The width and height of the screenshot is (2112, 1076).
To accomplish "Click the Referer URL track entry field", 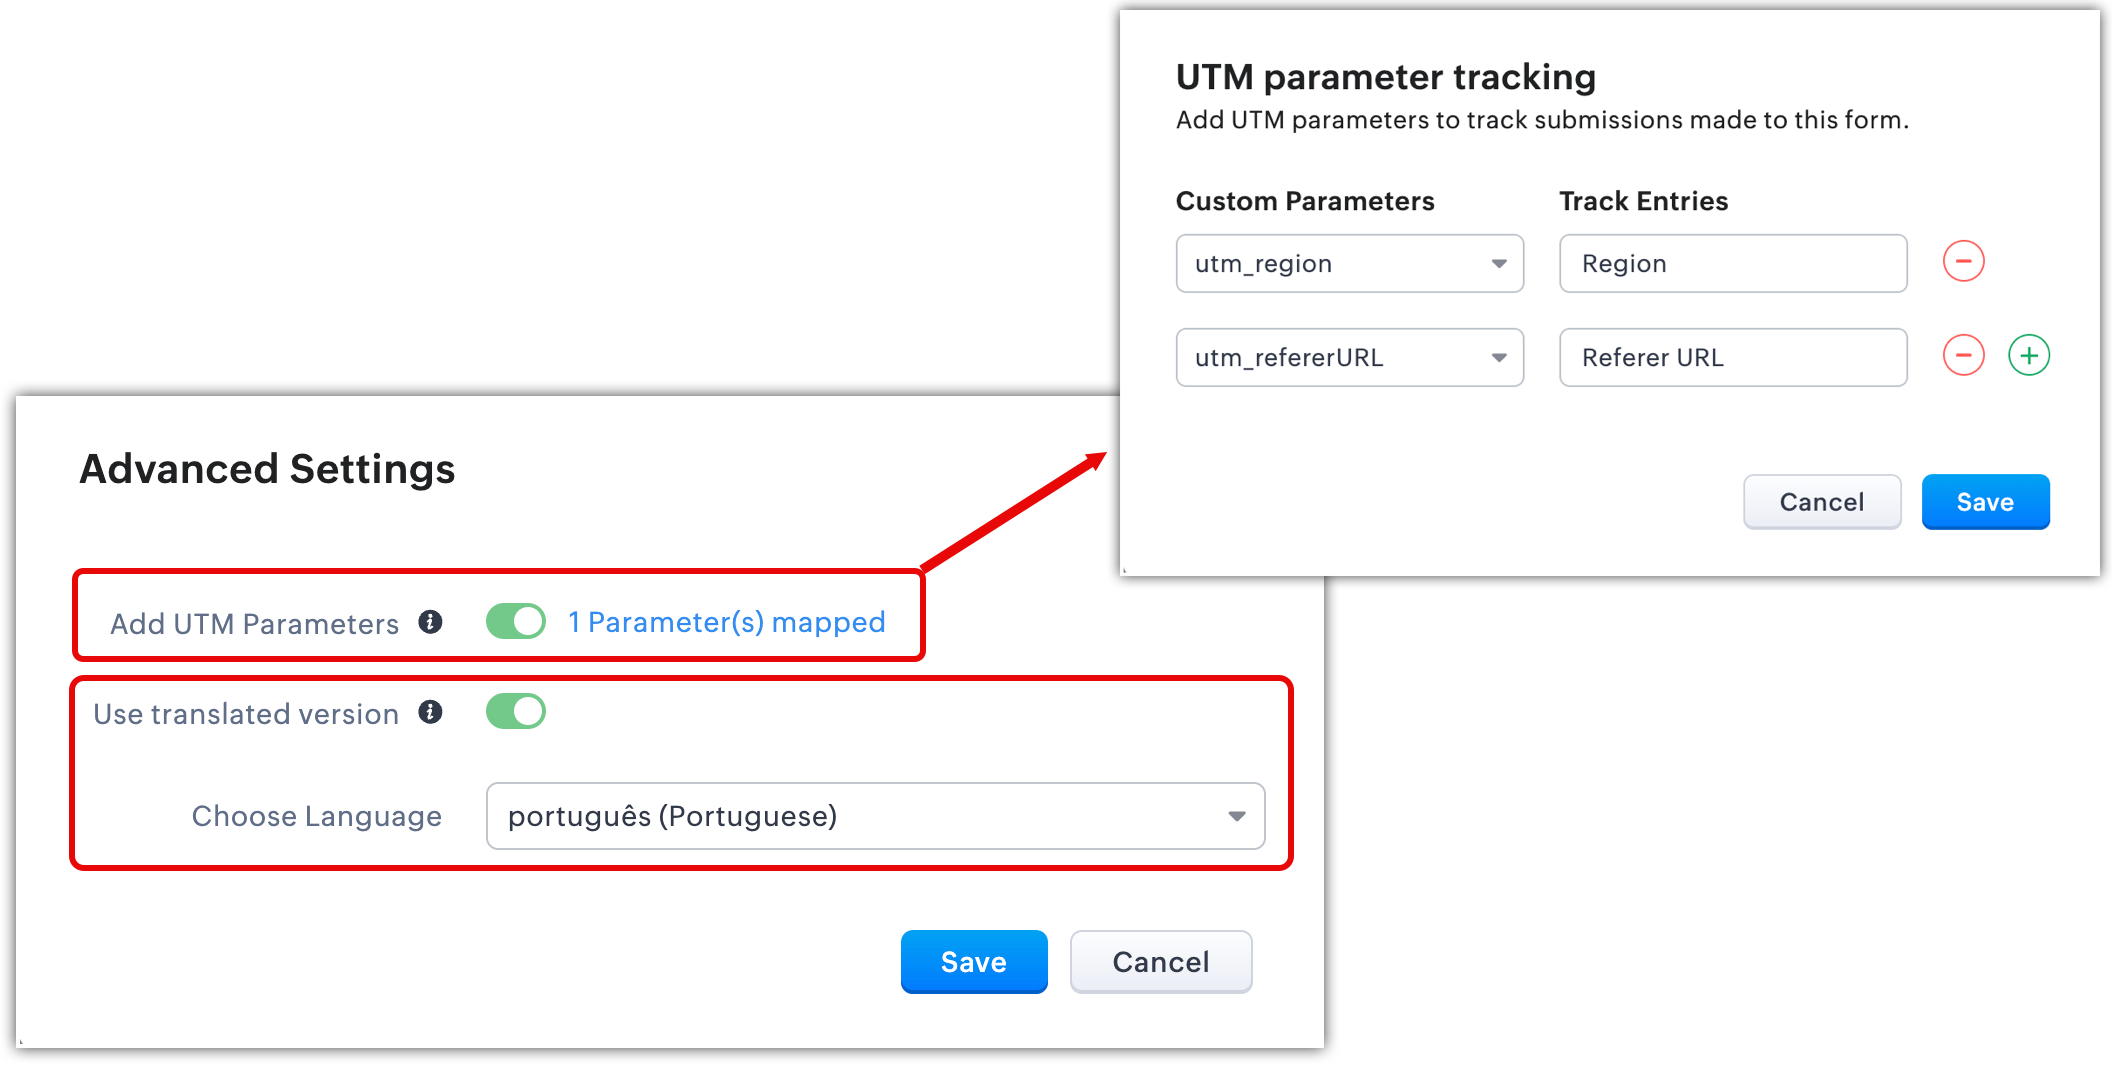I will 1733,358.
